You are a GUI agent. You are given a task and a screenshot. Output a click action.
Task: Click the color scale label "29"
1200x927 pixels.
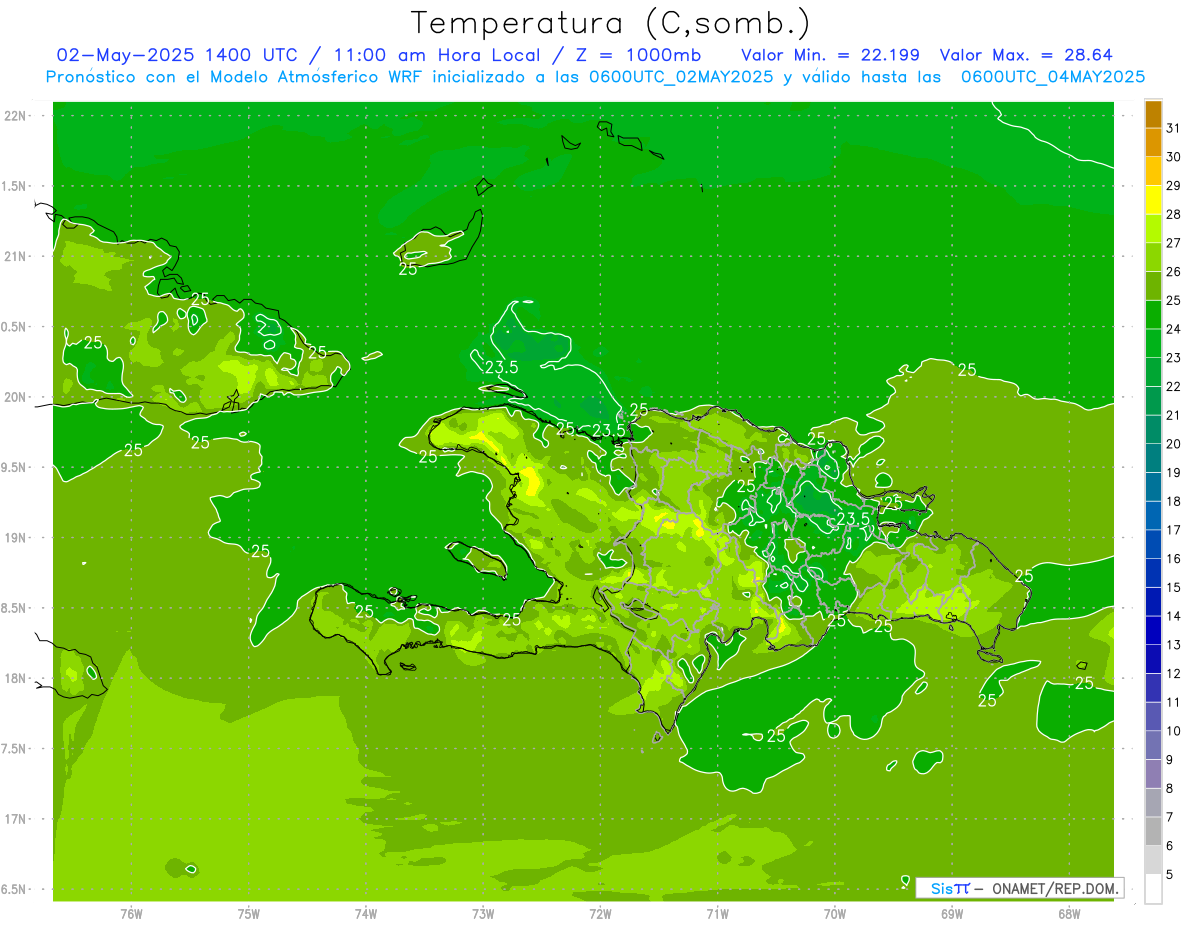click(x=1174, y=185)
